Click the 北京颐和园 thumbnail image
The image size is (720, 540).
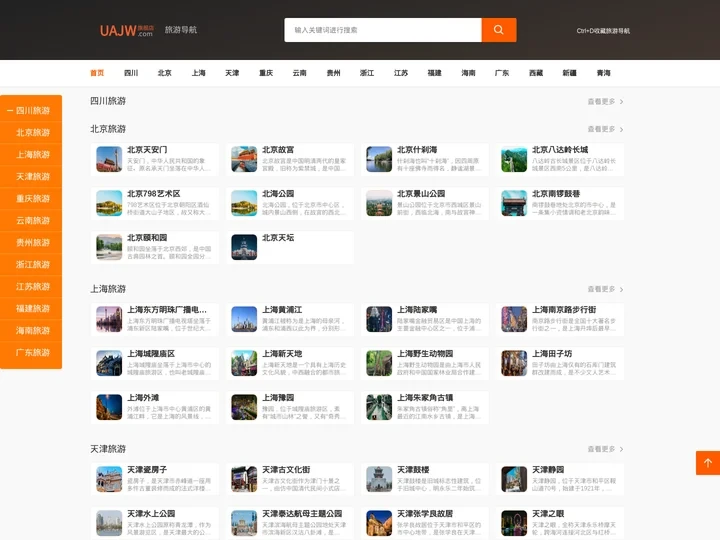tap(109, 248)
